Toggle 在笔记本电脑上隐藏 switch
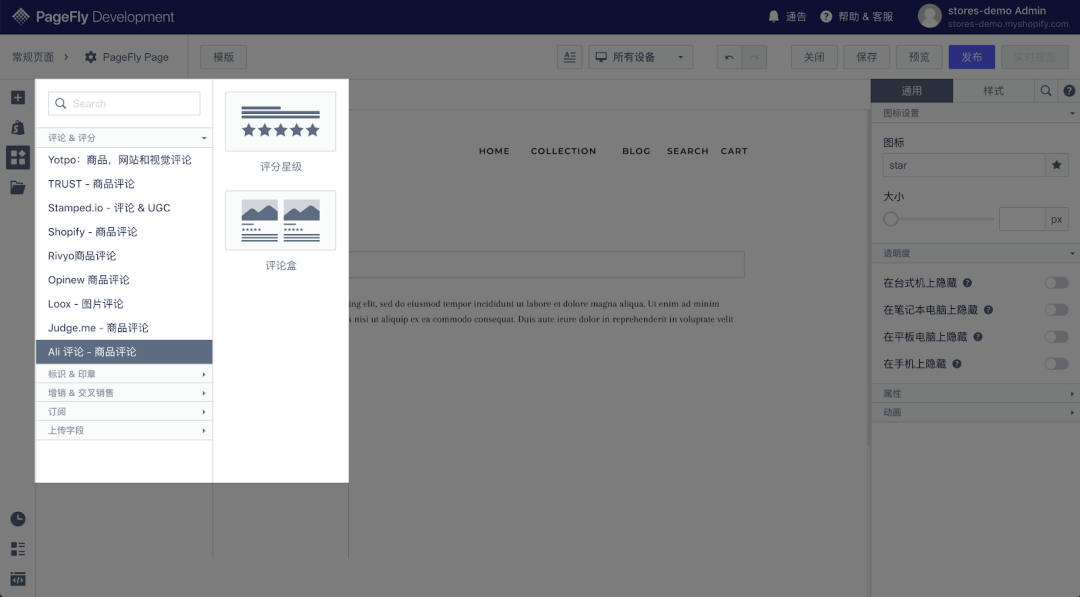This screenshot has width=1080, height=597. (x=1056, y=310)
